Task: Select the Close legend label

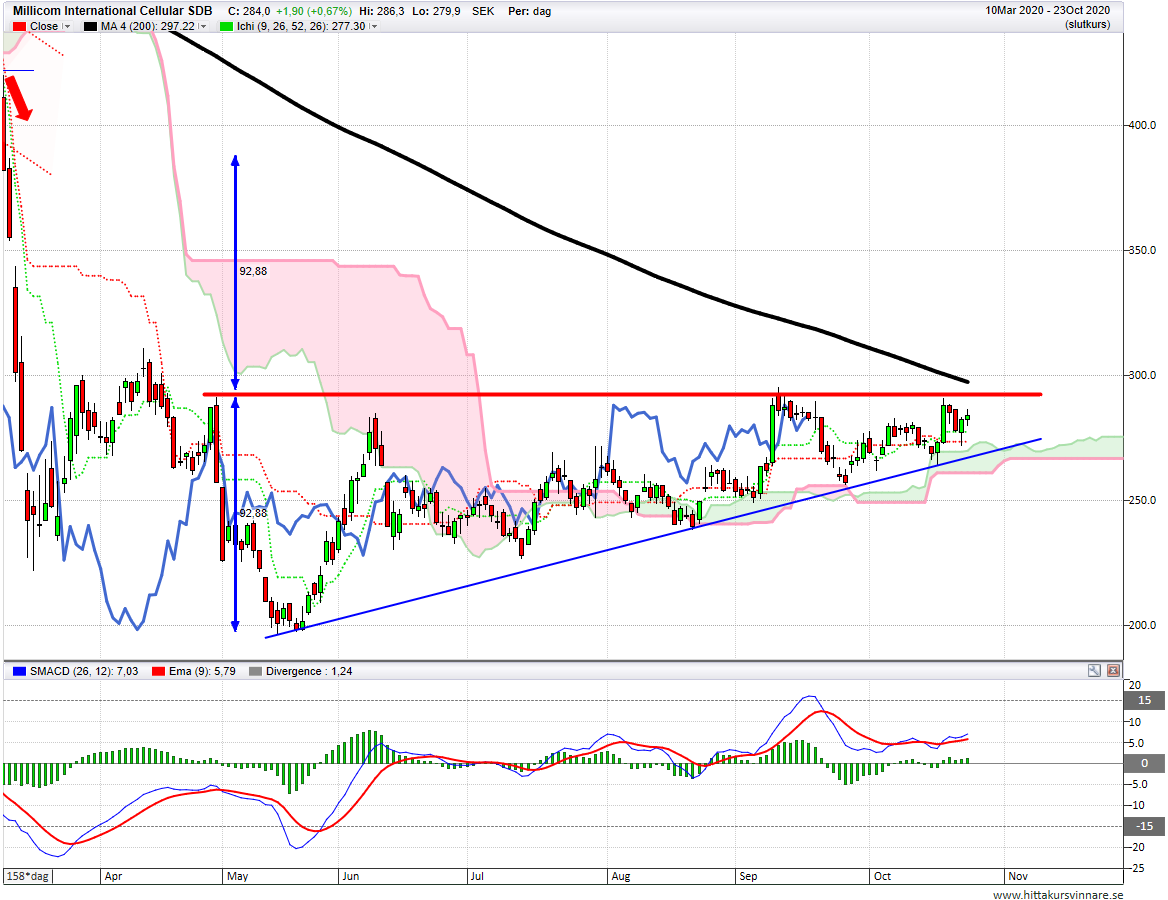Action: (44, 26)
